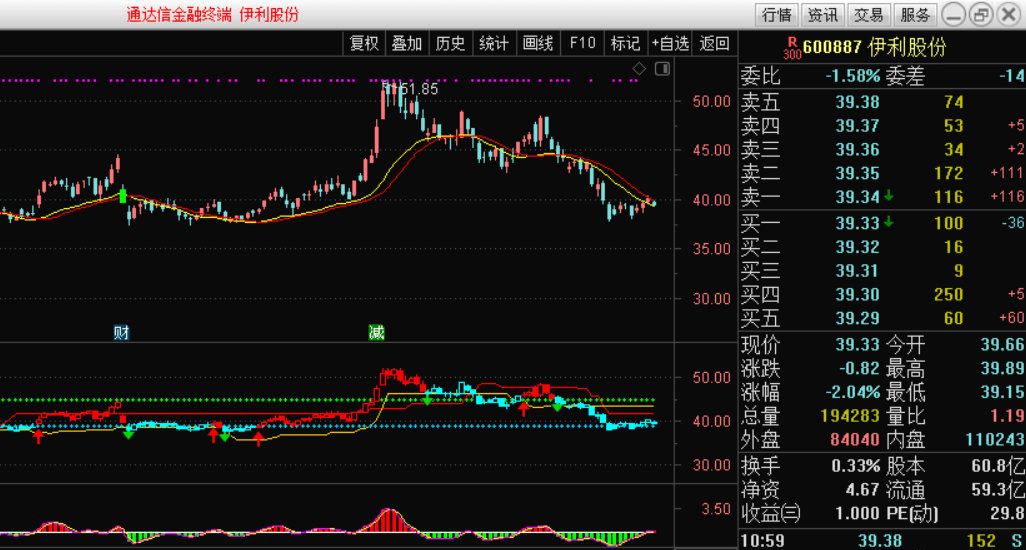Click 3.50 on bottom indicator axis
1026x550 pixels.
tap(716, 509)
